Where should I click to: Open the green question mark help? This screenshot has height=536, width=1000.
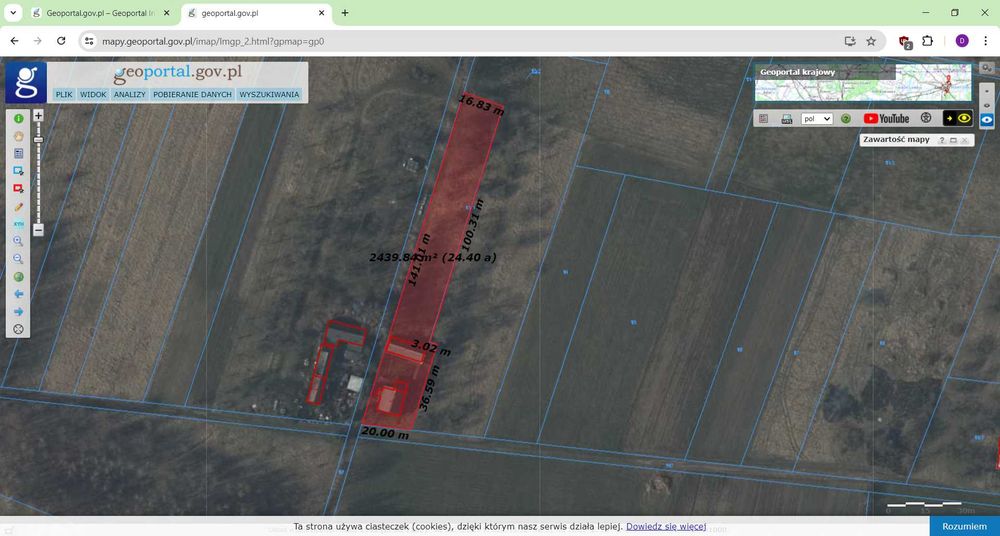coord(846,119)
